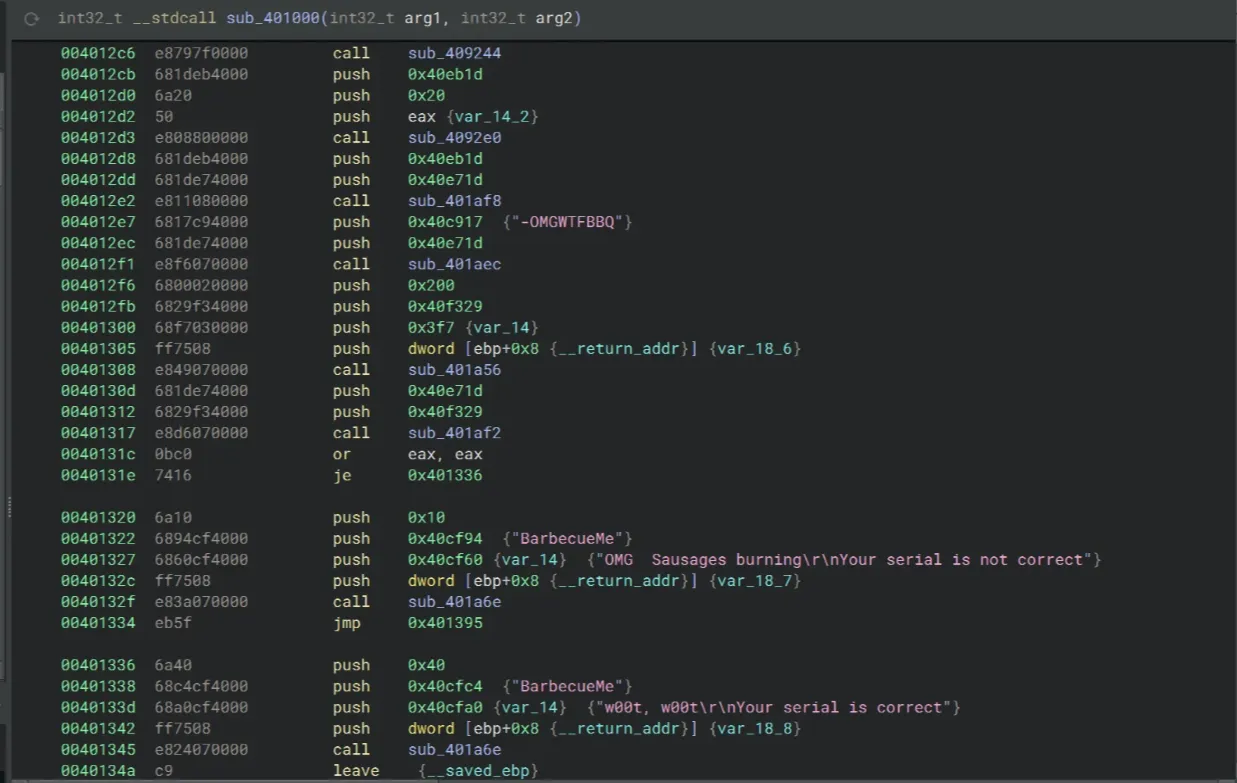Follow the je branch to 0x401336

coord(445,476)
